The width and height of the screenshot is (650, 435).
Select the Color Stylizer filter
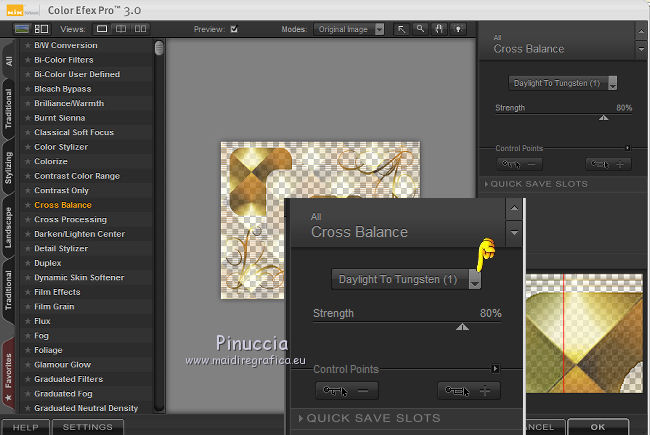[61, 147]
